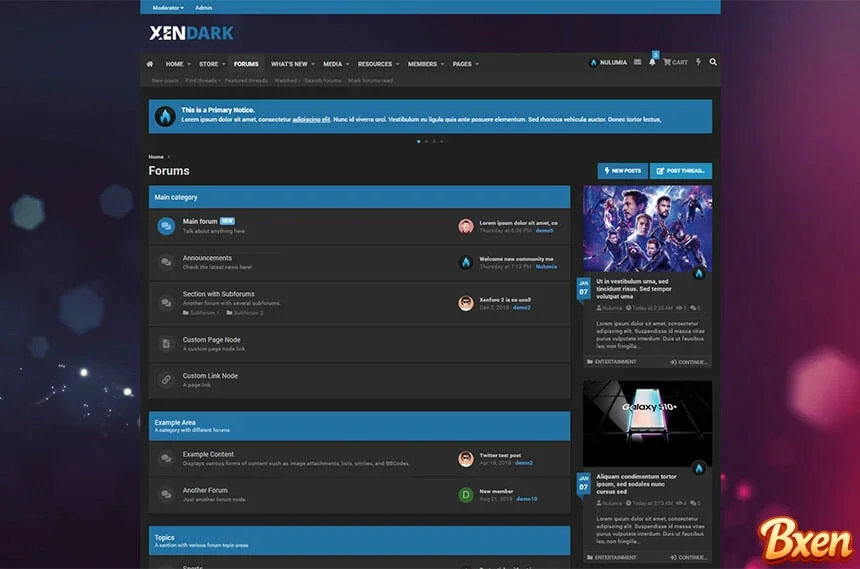The image size is (860, 569).
Task: Select the fourth notice carousel dot
Action: 442,142
